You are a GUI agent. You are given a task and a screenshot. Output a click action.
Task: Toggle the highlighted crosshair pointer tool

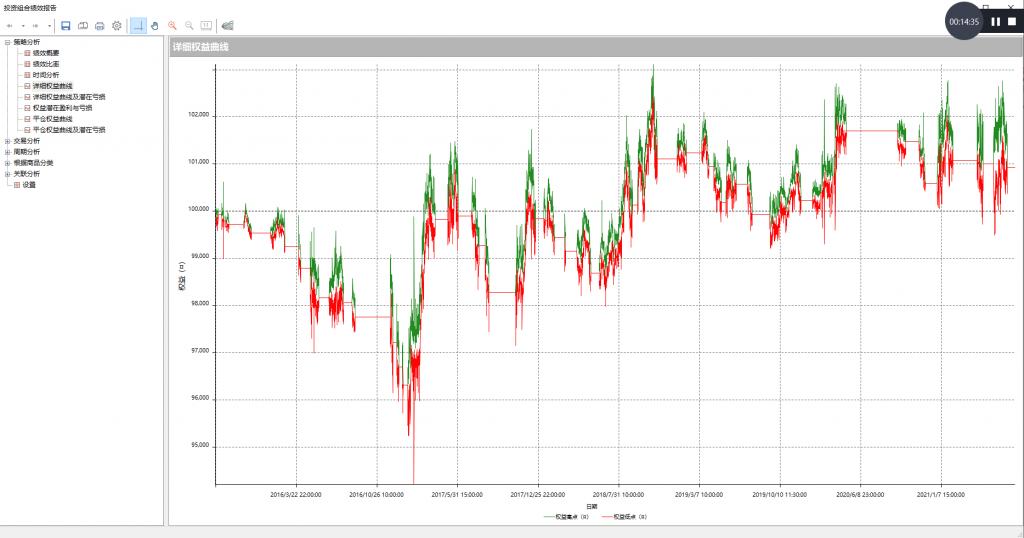point(138,25)
